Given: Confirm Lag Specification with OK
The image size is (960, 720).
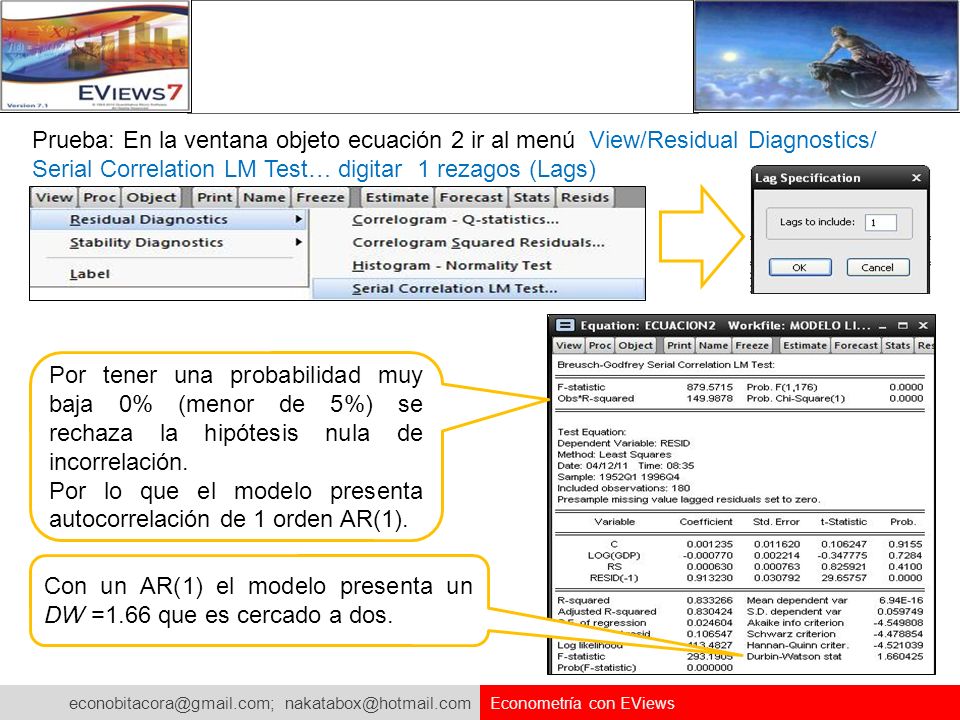Looking at the screenshot, I should [800, 268].
